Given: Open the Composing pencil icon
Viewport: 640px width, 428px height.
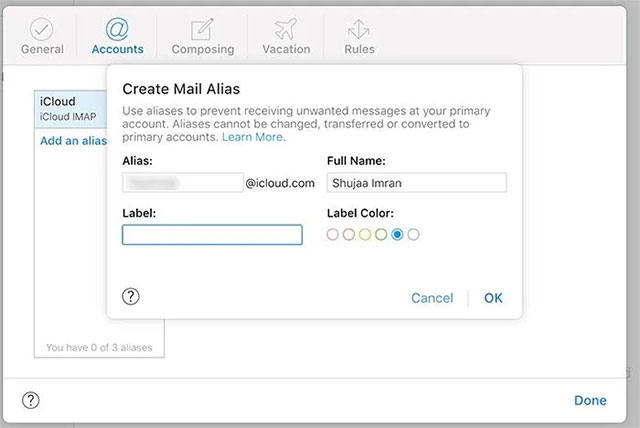Looking at the screenshot, I should tap(202, 29).
